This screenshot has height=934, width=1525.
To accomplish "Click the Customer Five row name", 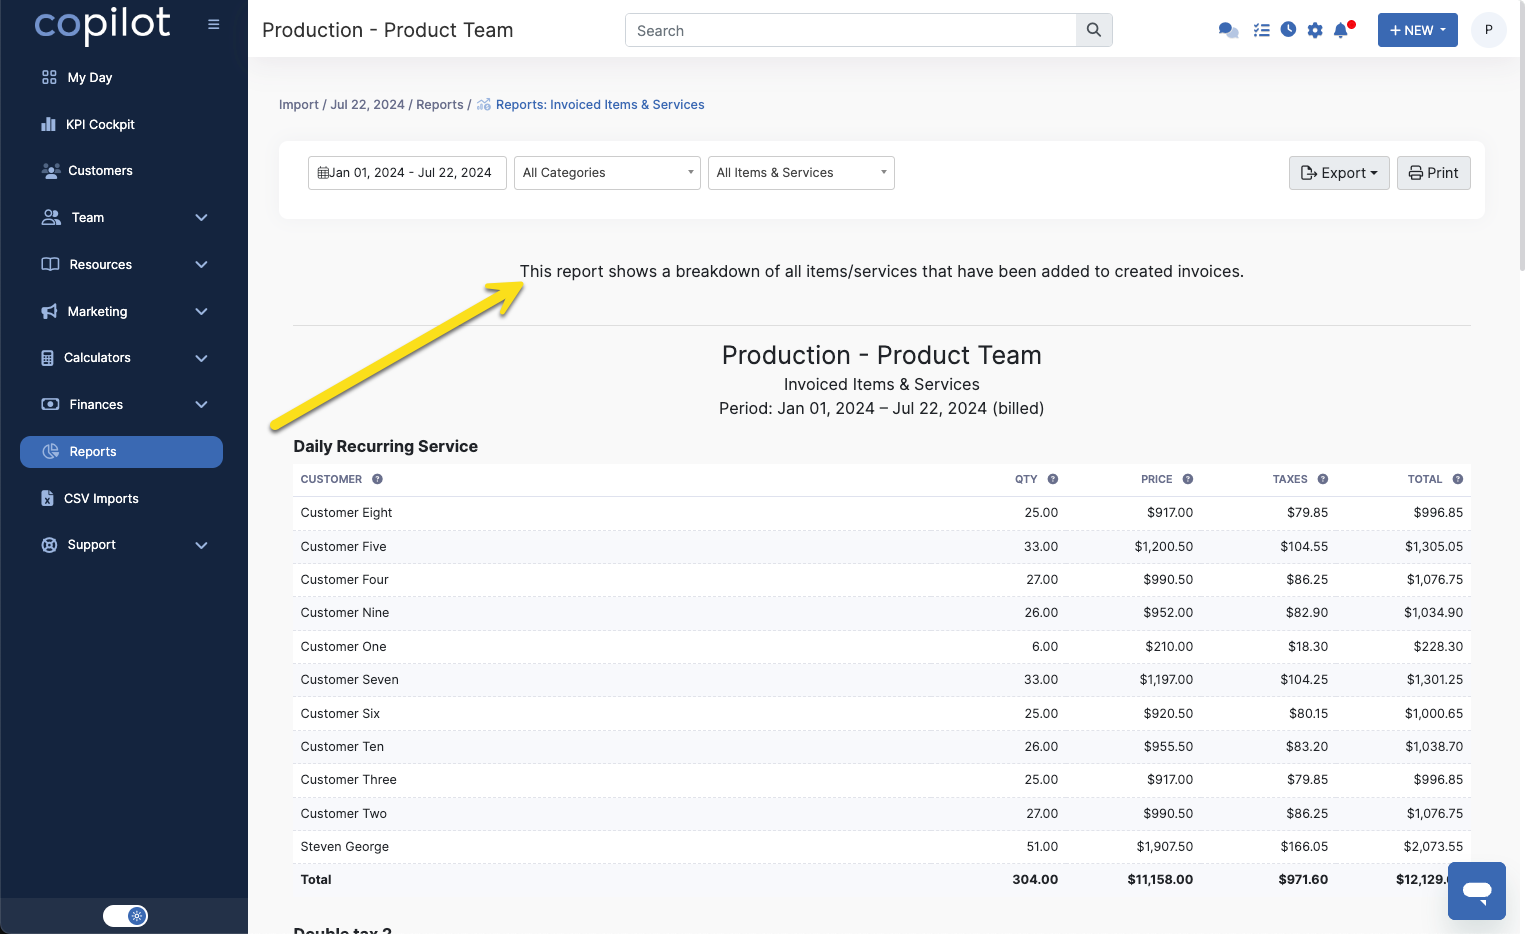I will pyautogui.click(x=343, y=547).
